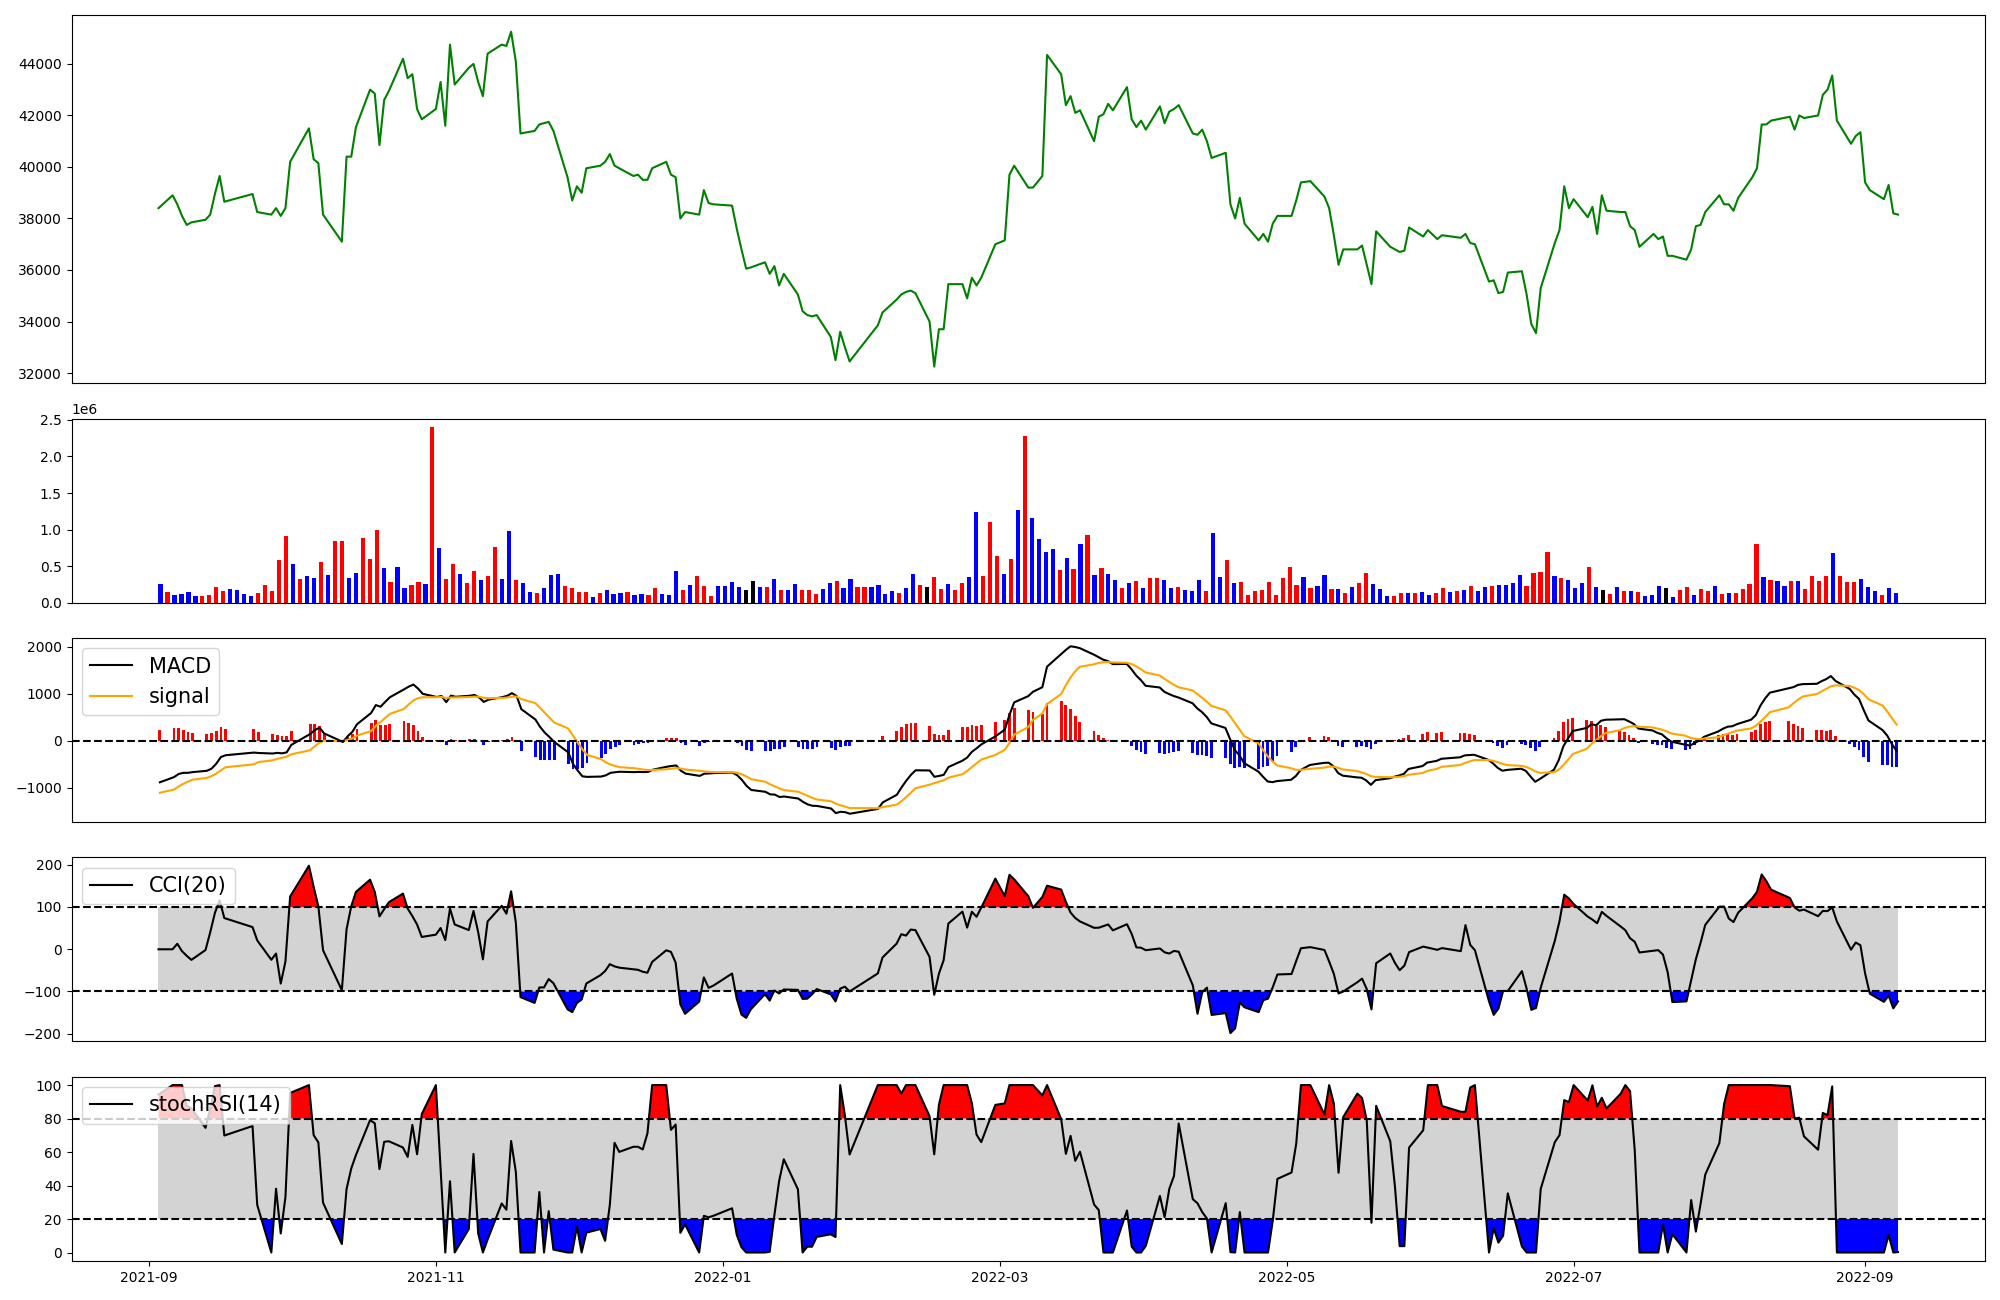Click the orange signal line swatch in legend

click(112, 696)
